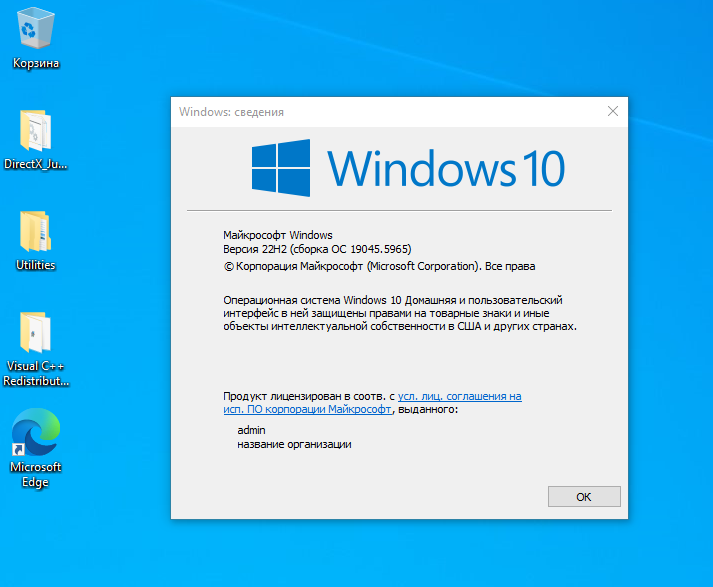Click the "название организации" text
This screenshot has height=587, width=713.
click(294, 444)
